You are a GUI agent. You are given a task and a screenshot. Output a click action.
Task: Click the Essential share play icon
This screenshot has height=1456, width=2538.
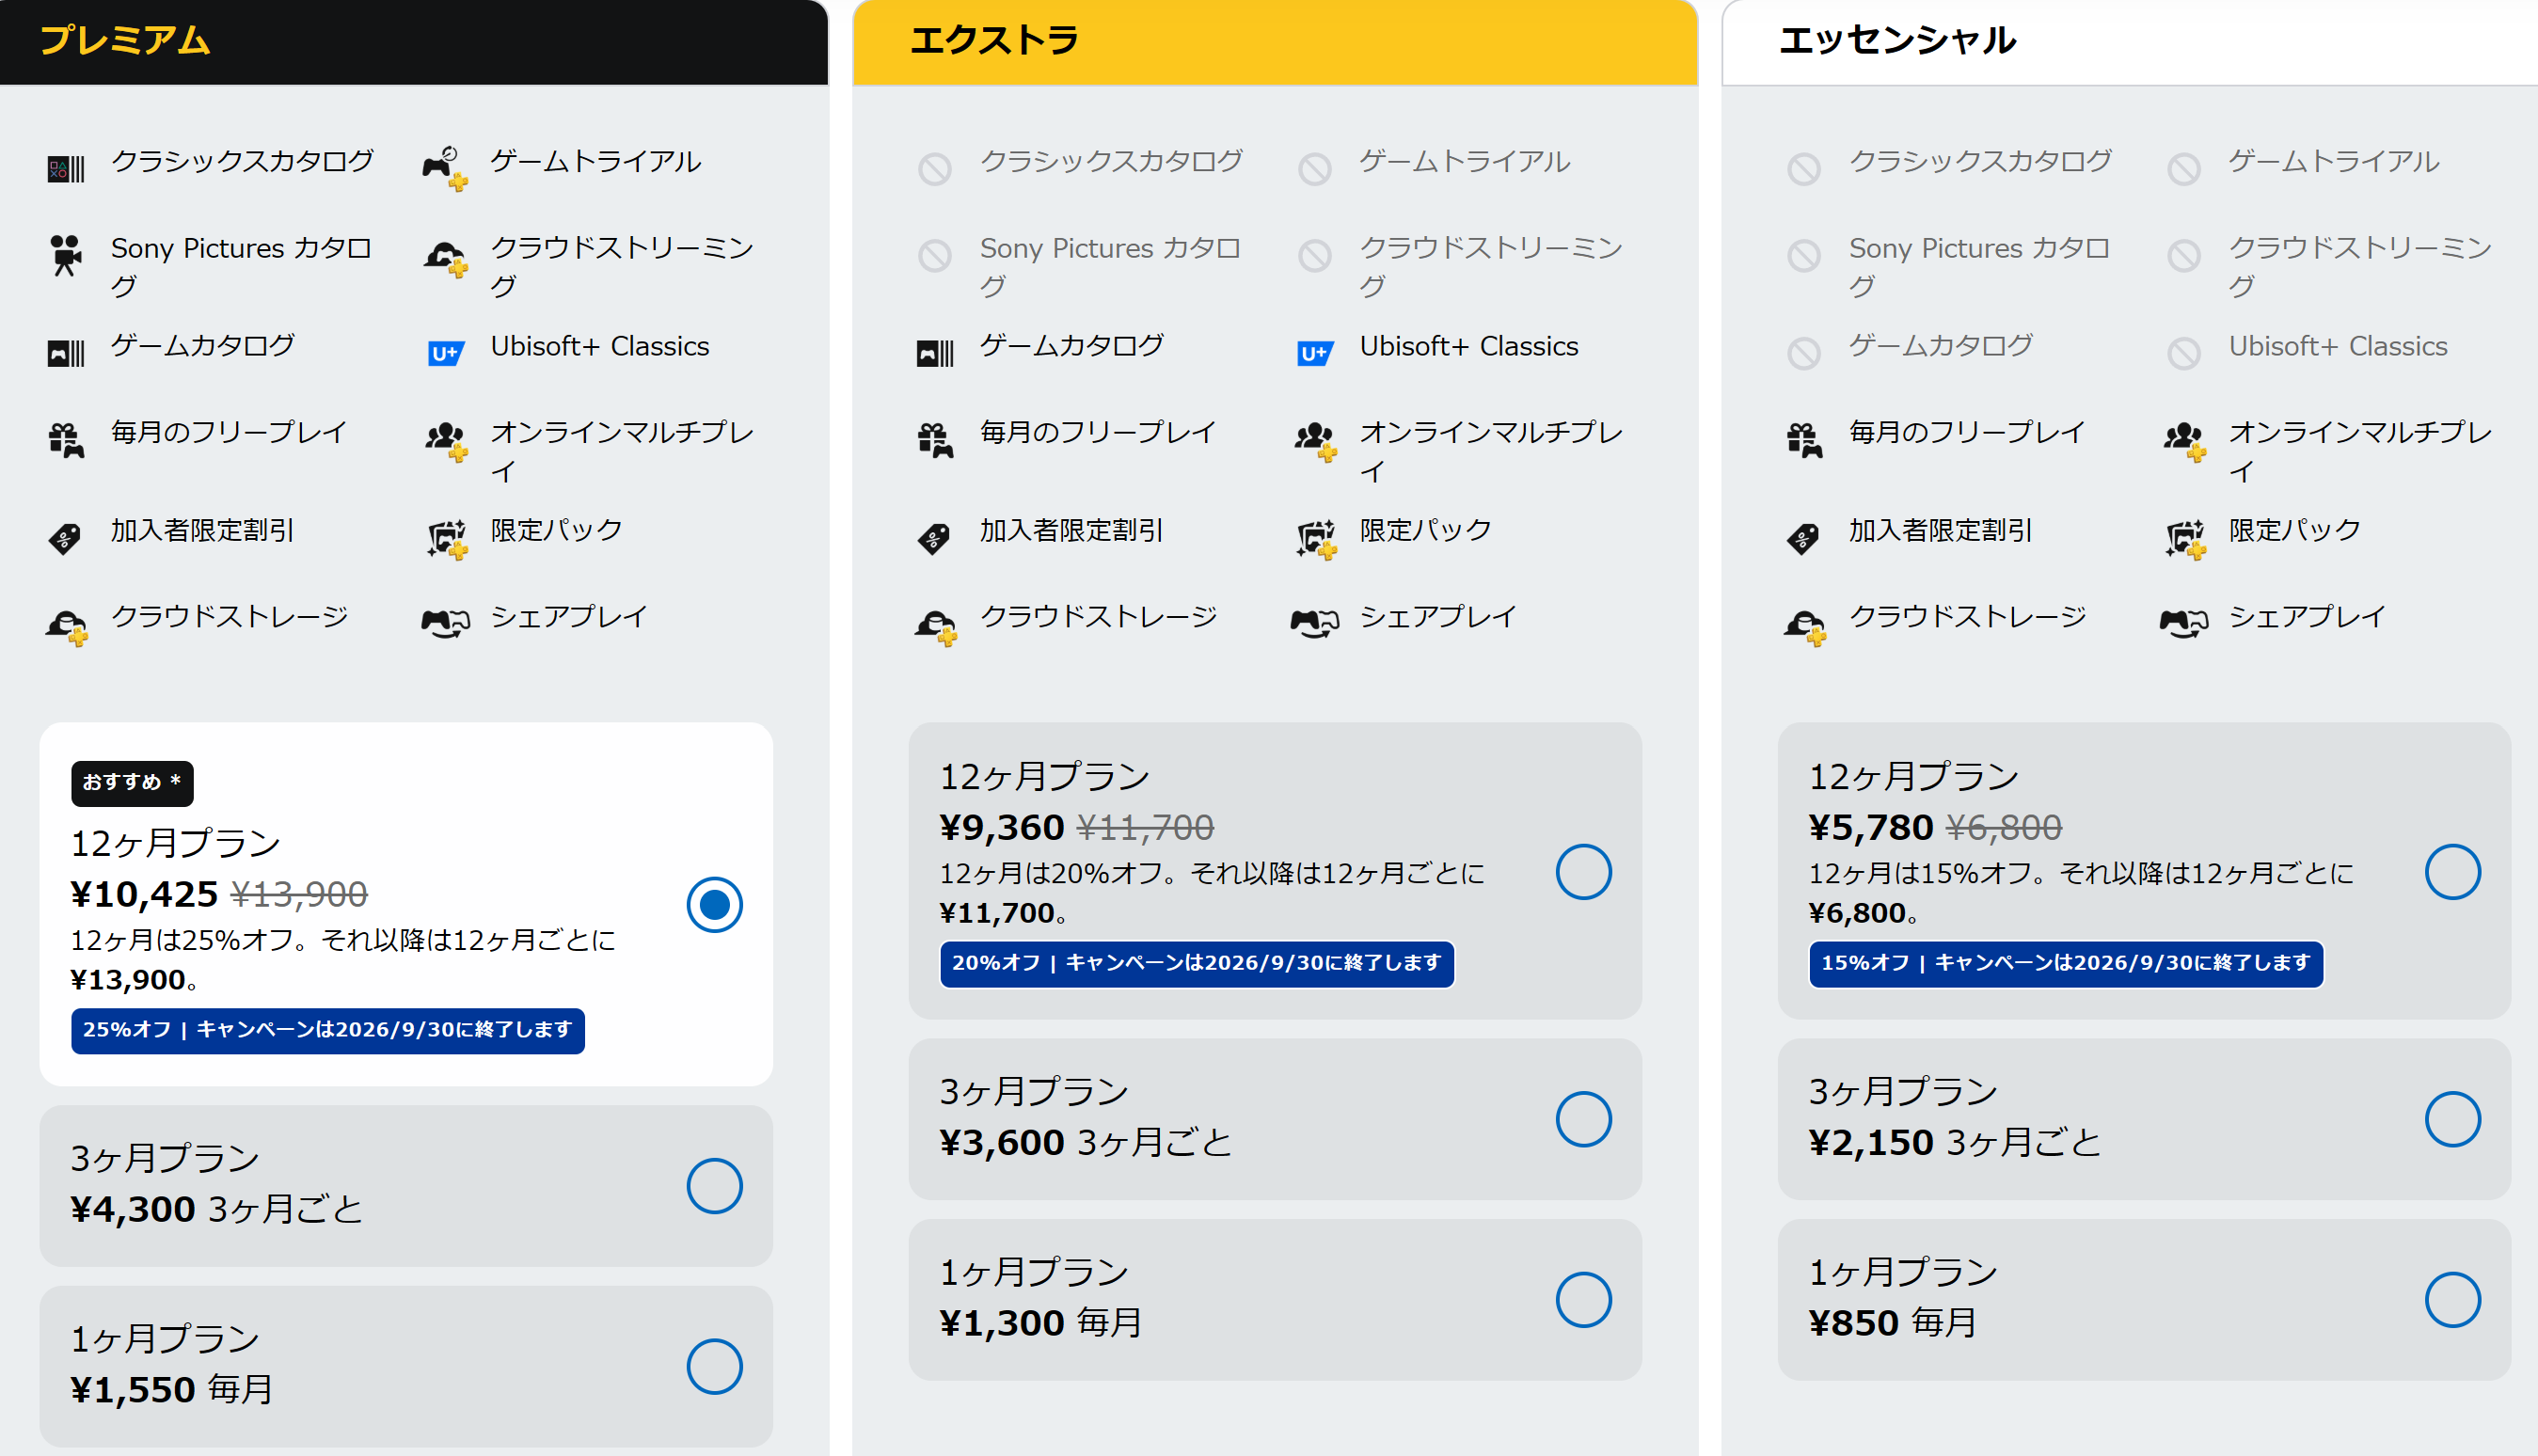click(x=2184, y=623)
